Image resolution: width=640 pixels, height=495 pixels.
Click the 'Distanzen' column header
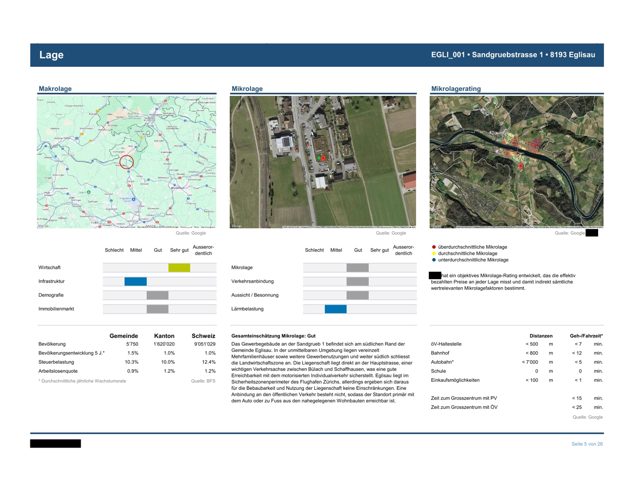[541, 336]
